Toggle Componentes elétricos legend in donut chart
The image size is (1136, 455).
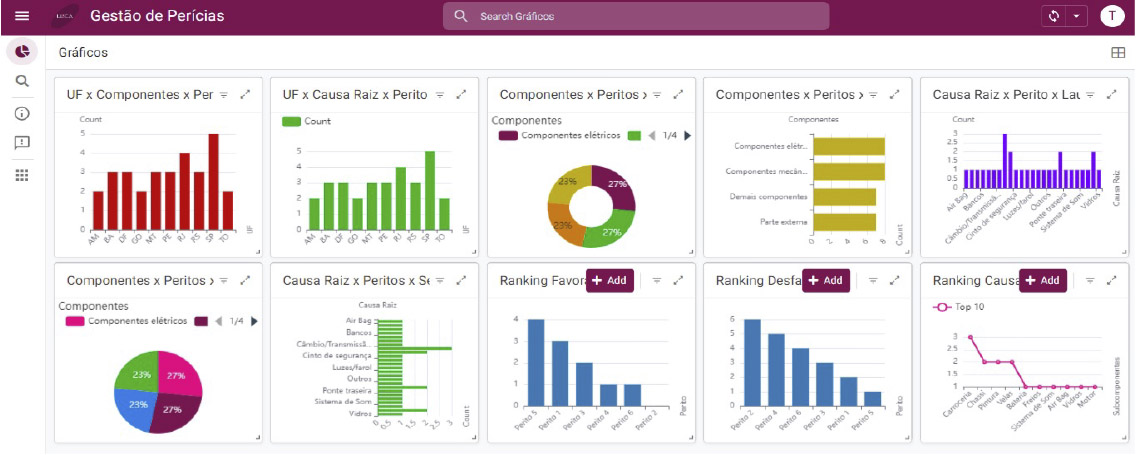560,135
